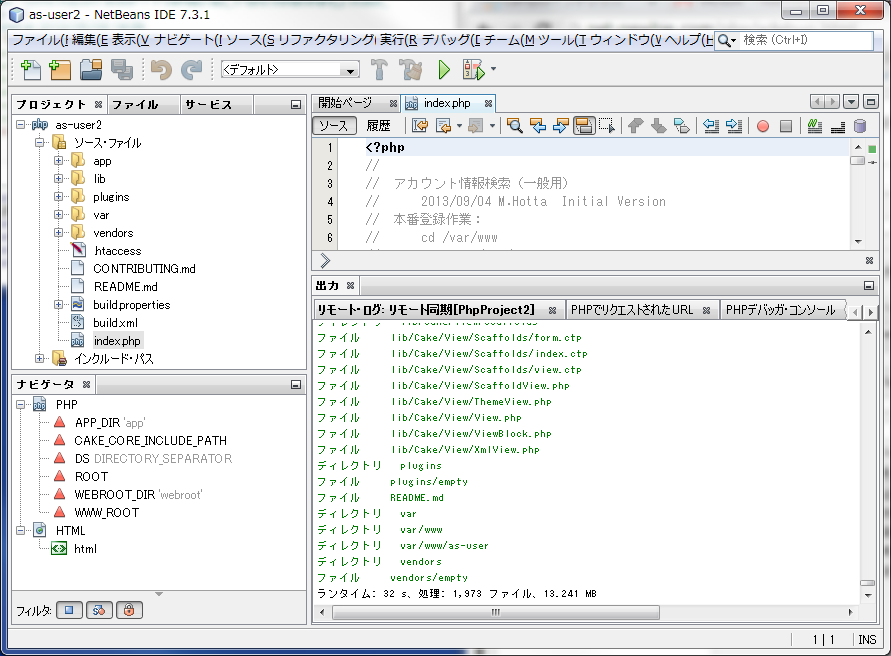Image resolution: width=891 pixels, height=656 pixels.
Task: Open the Debug Project dropdown arrow
Action: (493, 69)
